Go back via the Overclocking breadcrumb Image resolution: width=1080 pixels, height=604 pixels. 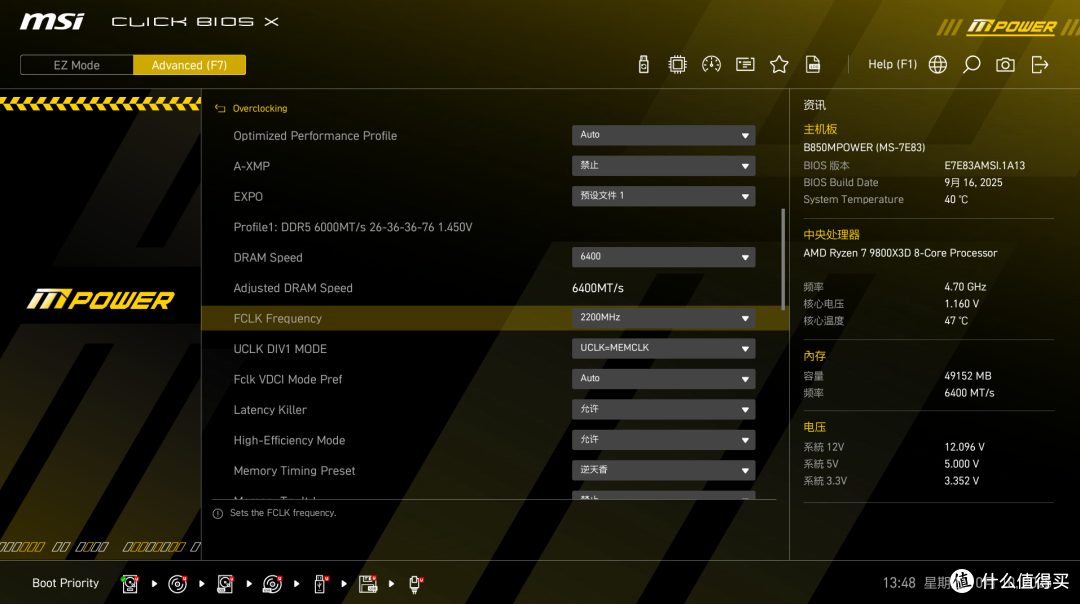pyautogui.click(x=260, y=109)
